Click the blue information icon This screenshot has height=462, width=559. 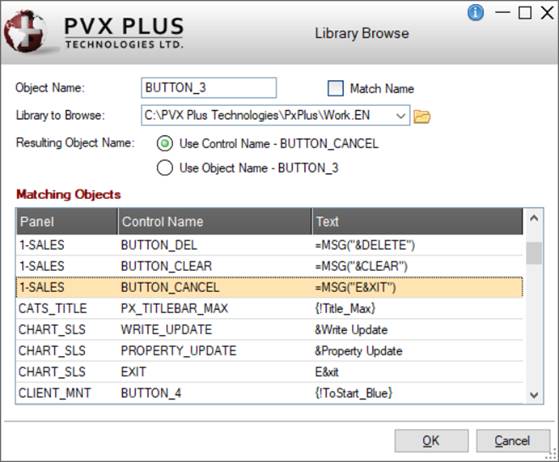(x=475, y=12)
